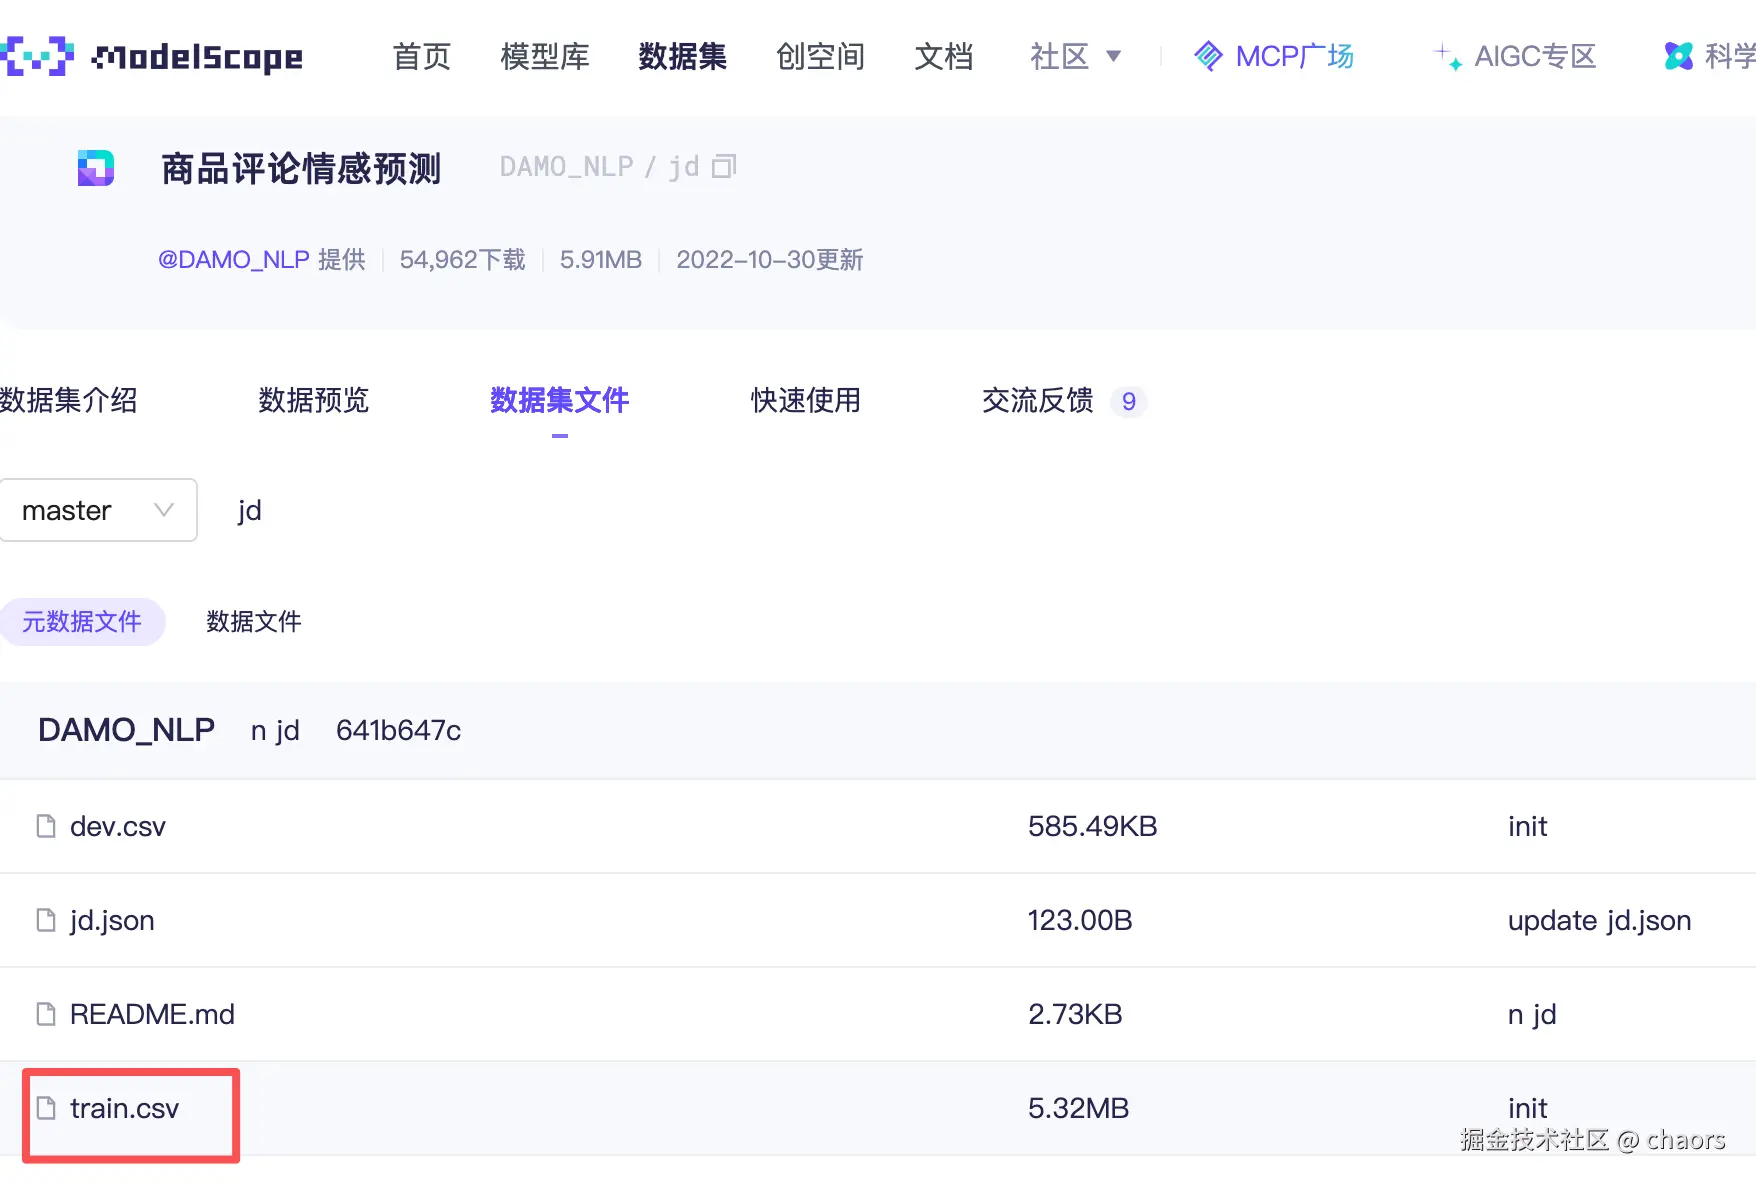
Task: Click the 2.73KB size value
Action: coord(1075,1014)
